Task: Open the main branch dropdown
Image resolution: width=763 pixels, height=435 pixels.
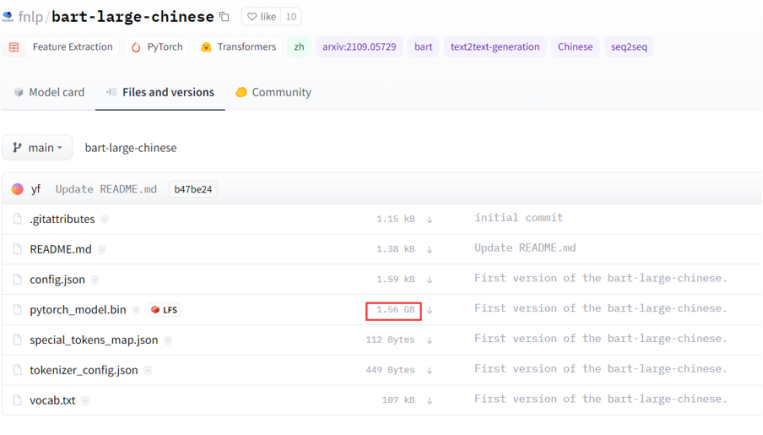Action: click(x=37, y=147)
